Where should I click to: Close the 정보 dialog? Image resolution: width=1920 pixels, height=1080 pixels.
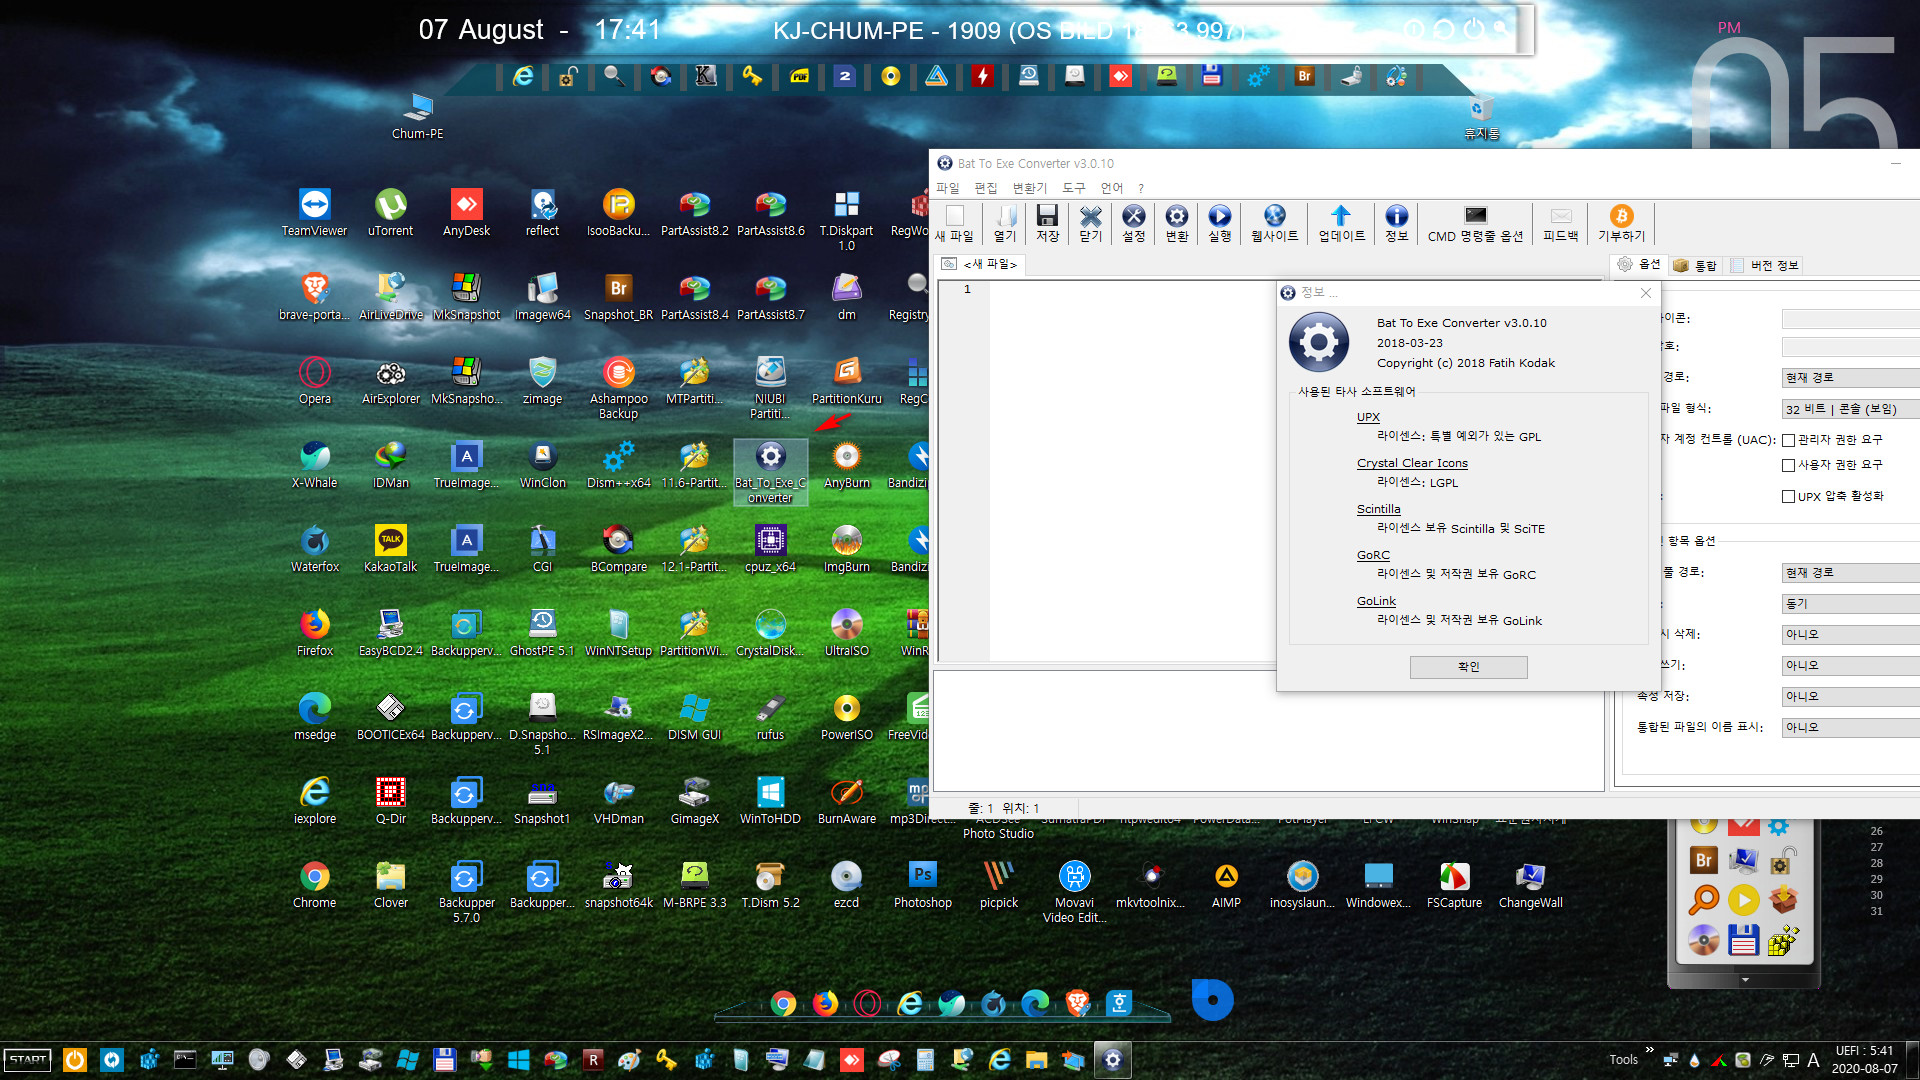click(1646, 293)
